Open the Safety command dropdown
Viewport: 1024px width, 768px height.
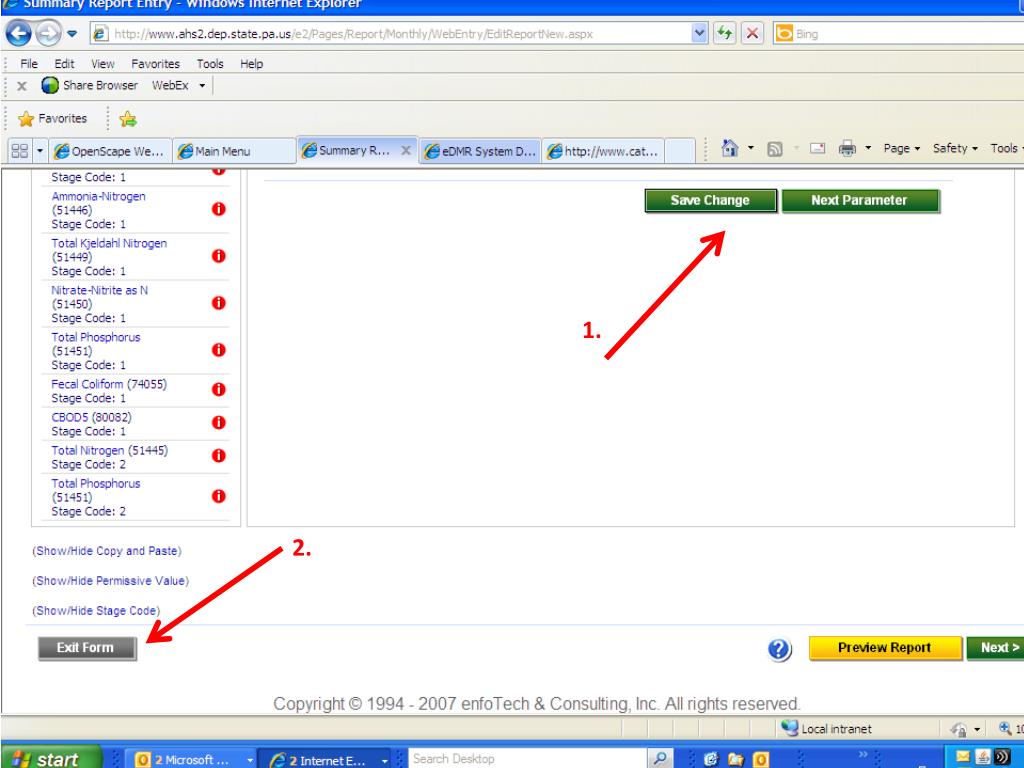955,148
